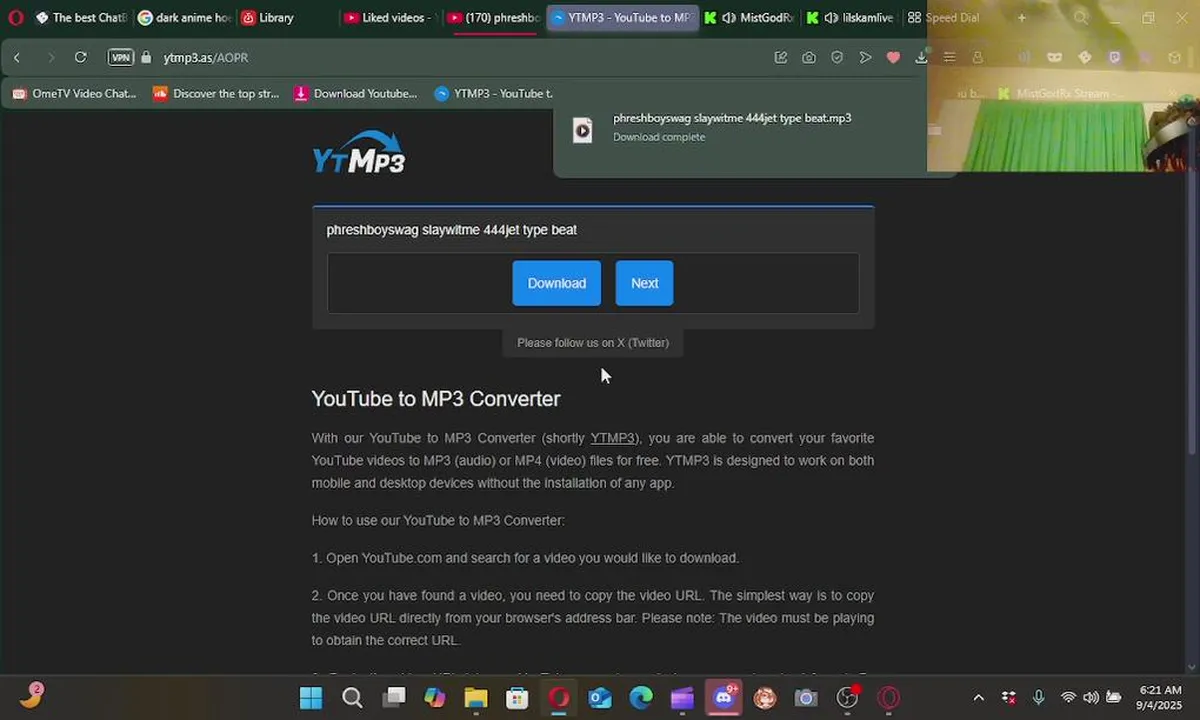Viewport: 1200px width, 720px height.
Task: Switch to The best ChatB tab
Action: [x=82, y=18]
